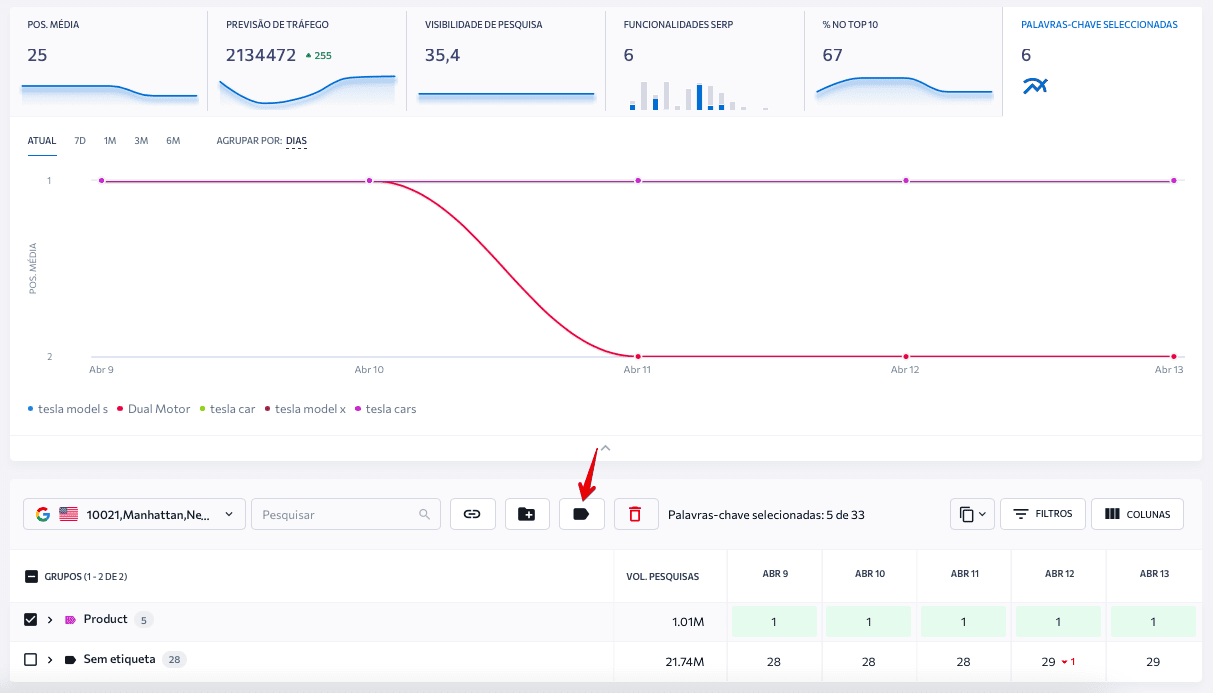Screen dimensions: 1213x693
Task: Toggle the tesla car legend entry
Action: point(227,409)
